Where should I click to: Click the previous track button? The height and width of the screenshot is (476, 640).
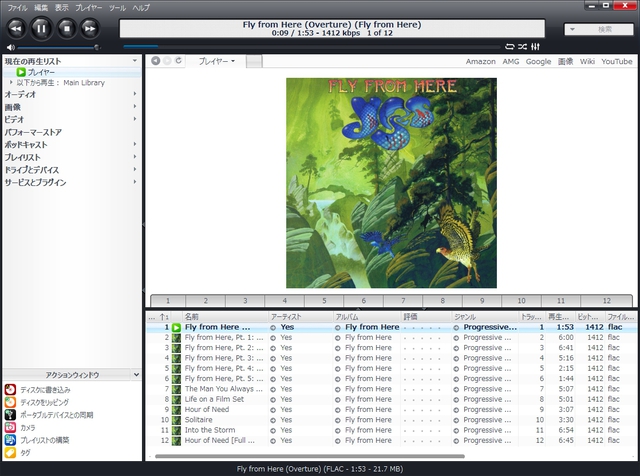pyautogui.click(x=16, y=28)
